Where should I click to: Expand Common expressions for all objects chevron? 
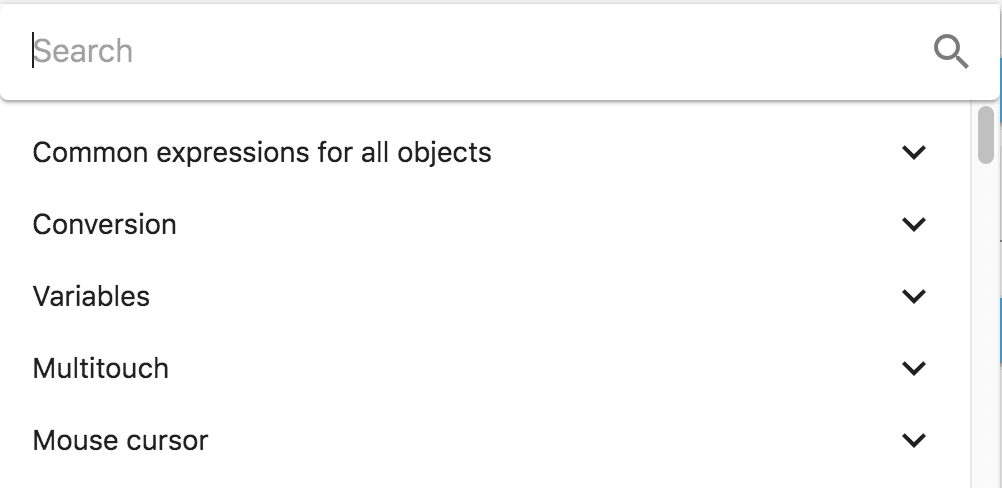(x=913, y=153)
